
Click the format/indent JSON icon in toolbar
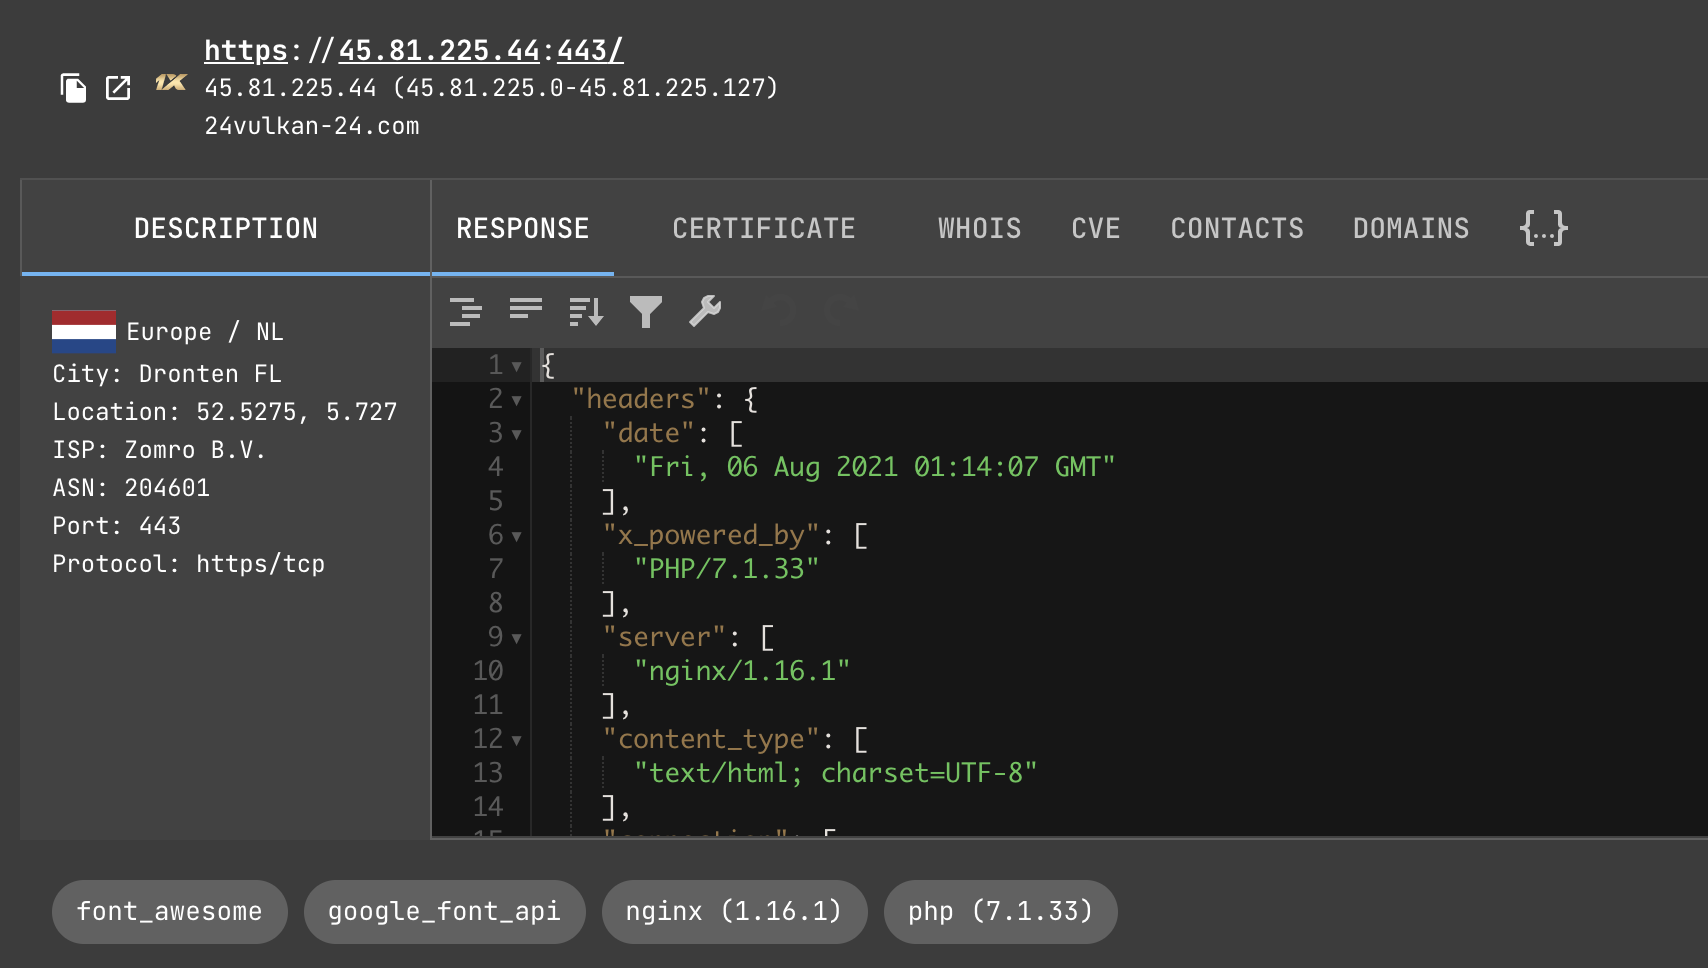click(466, 312)
